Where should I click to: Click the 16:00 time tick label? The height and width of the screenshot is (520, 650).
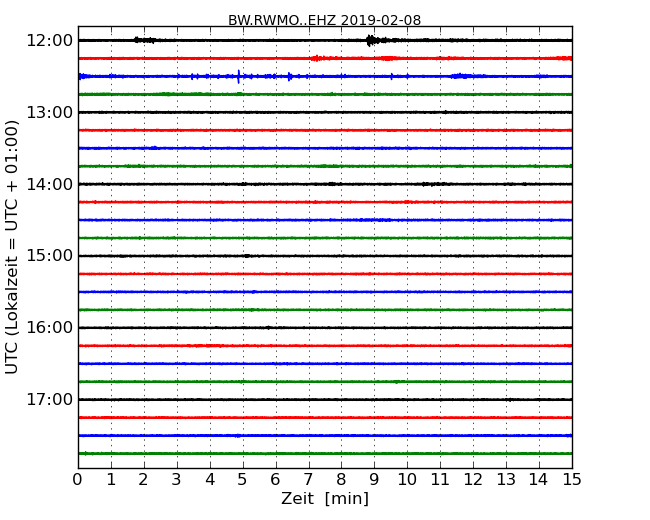49,328
